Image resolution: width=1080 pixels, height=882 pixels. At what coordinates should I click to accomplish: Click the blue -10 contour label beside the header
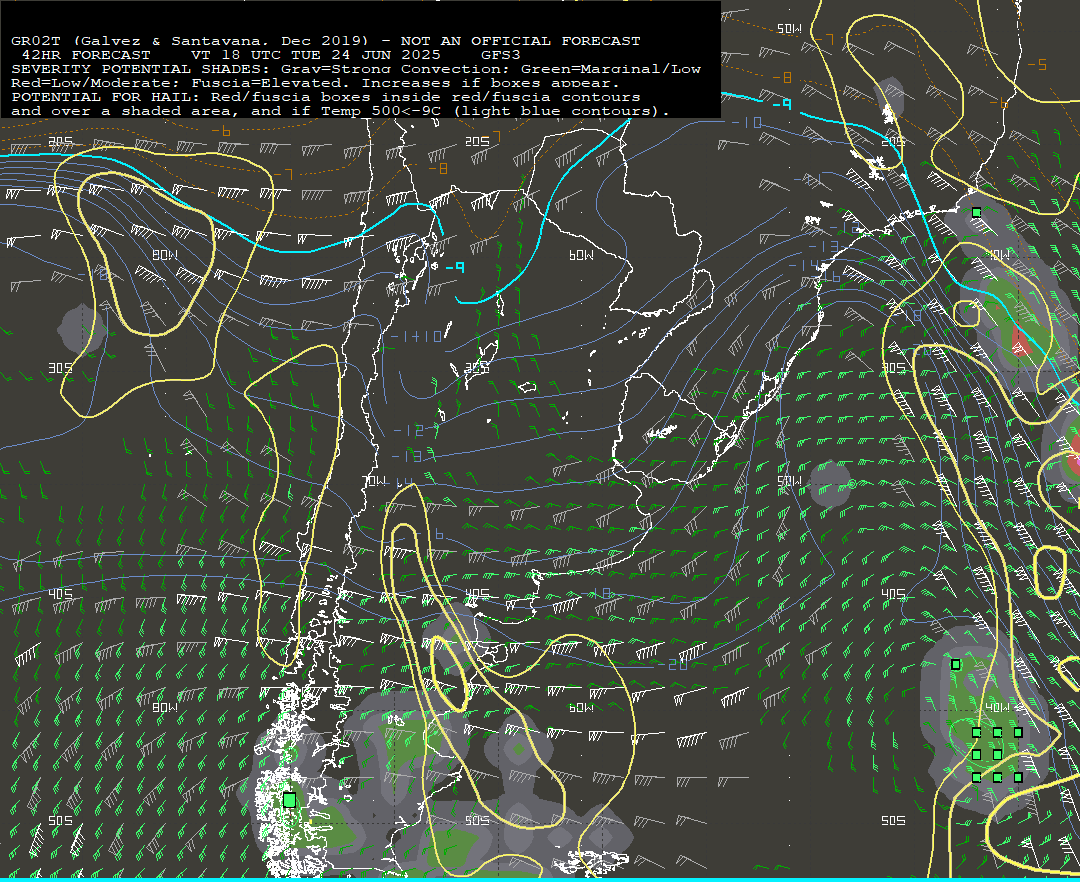(x=747, y=123)
